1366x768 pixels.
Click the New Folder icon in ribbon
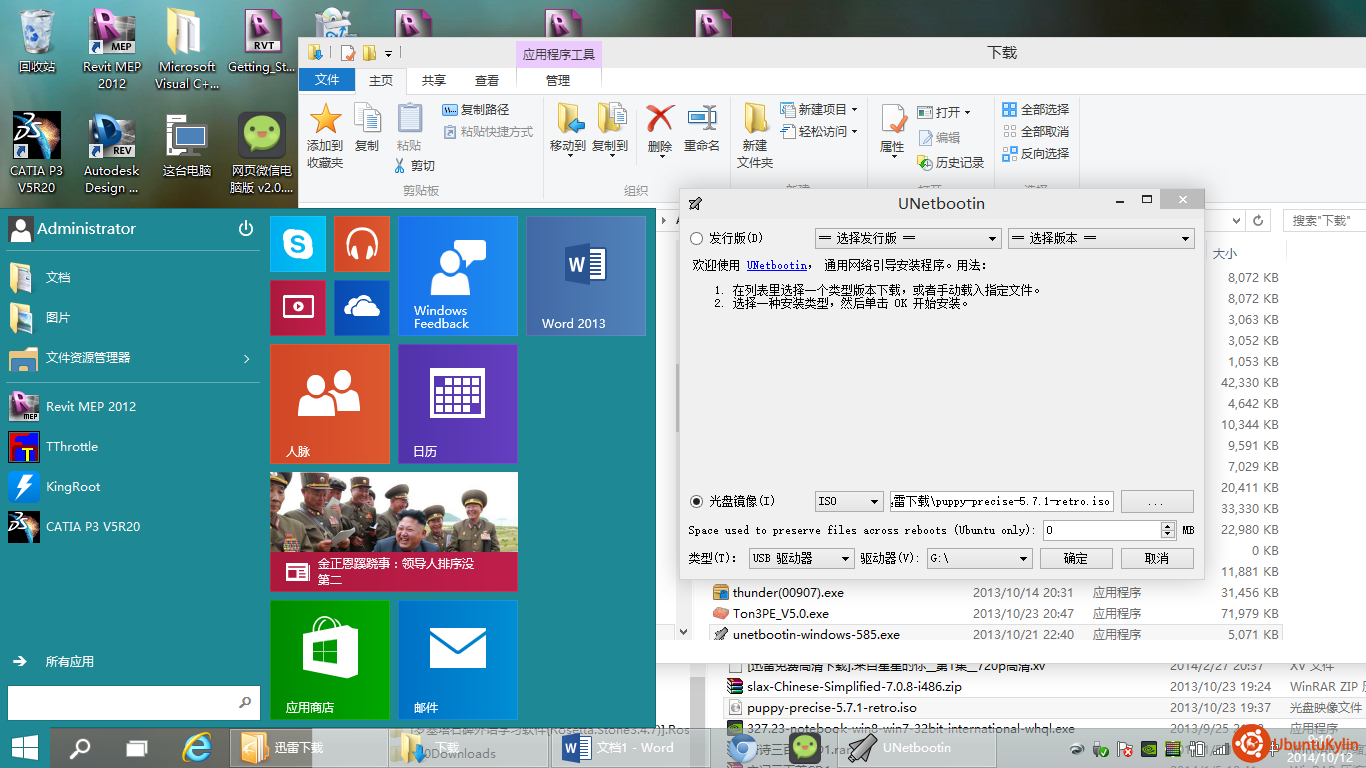click(755, 135)
